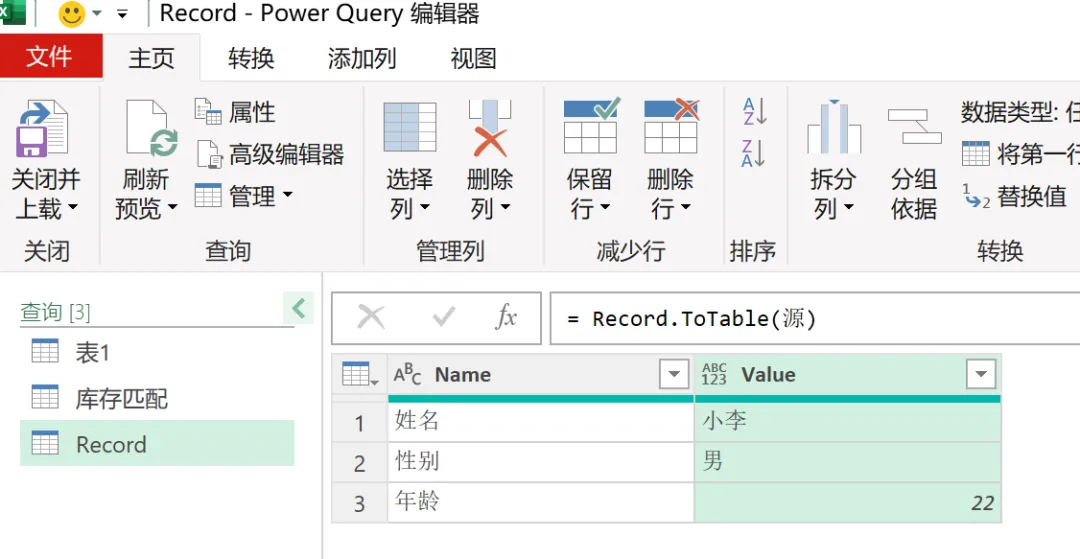1080x559 pixels.
Task: Confirm the formula with the checkmark button
Action: (x=444, y=317)
